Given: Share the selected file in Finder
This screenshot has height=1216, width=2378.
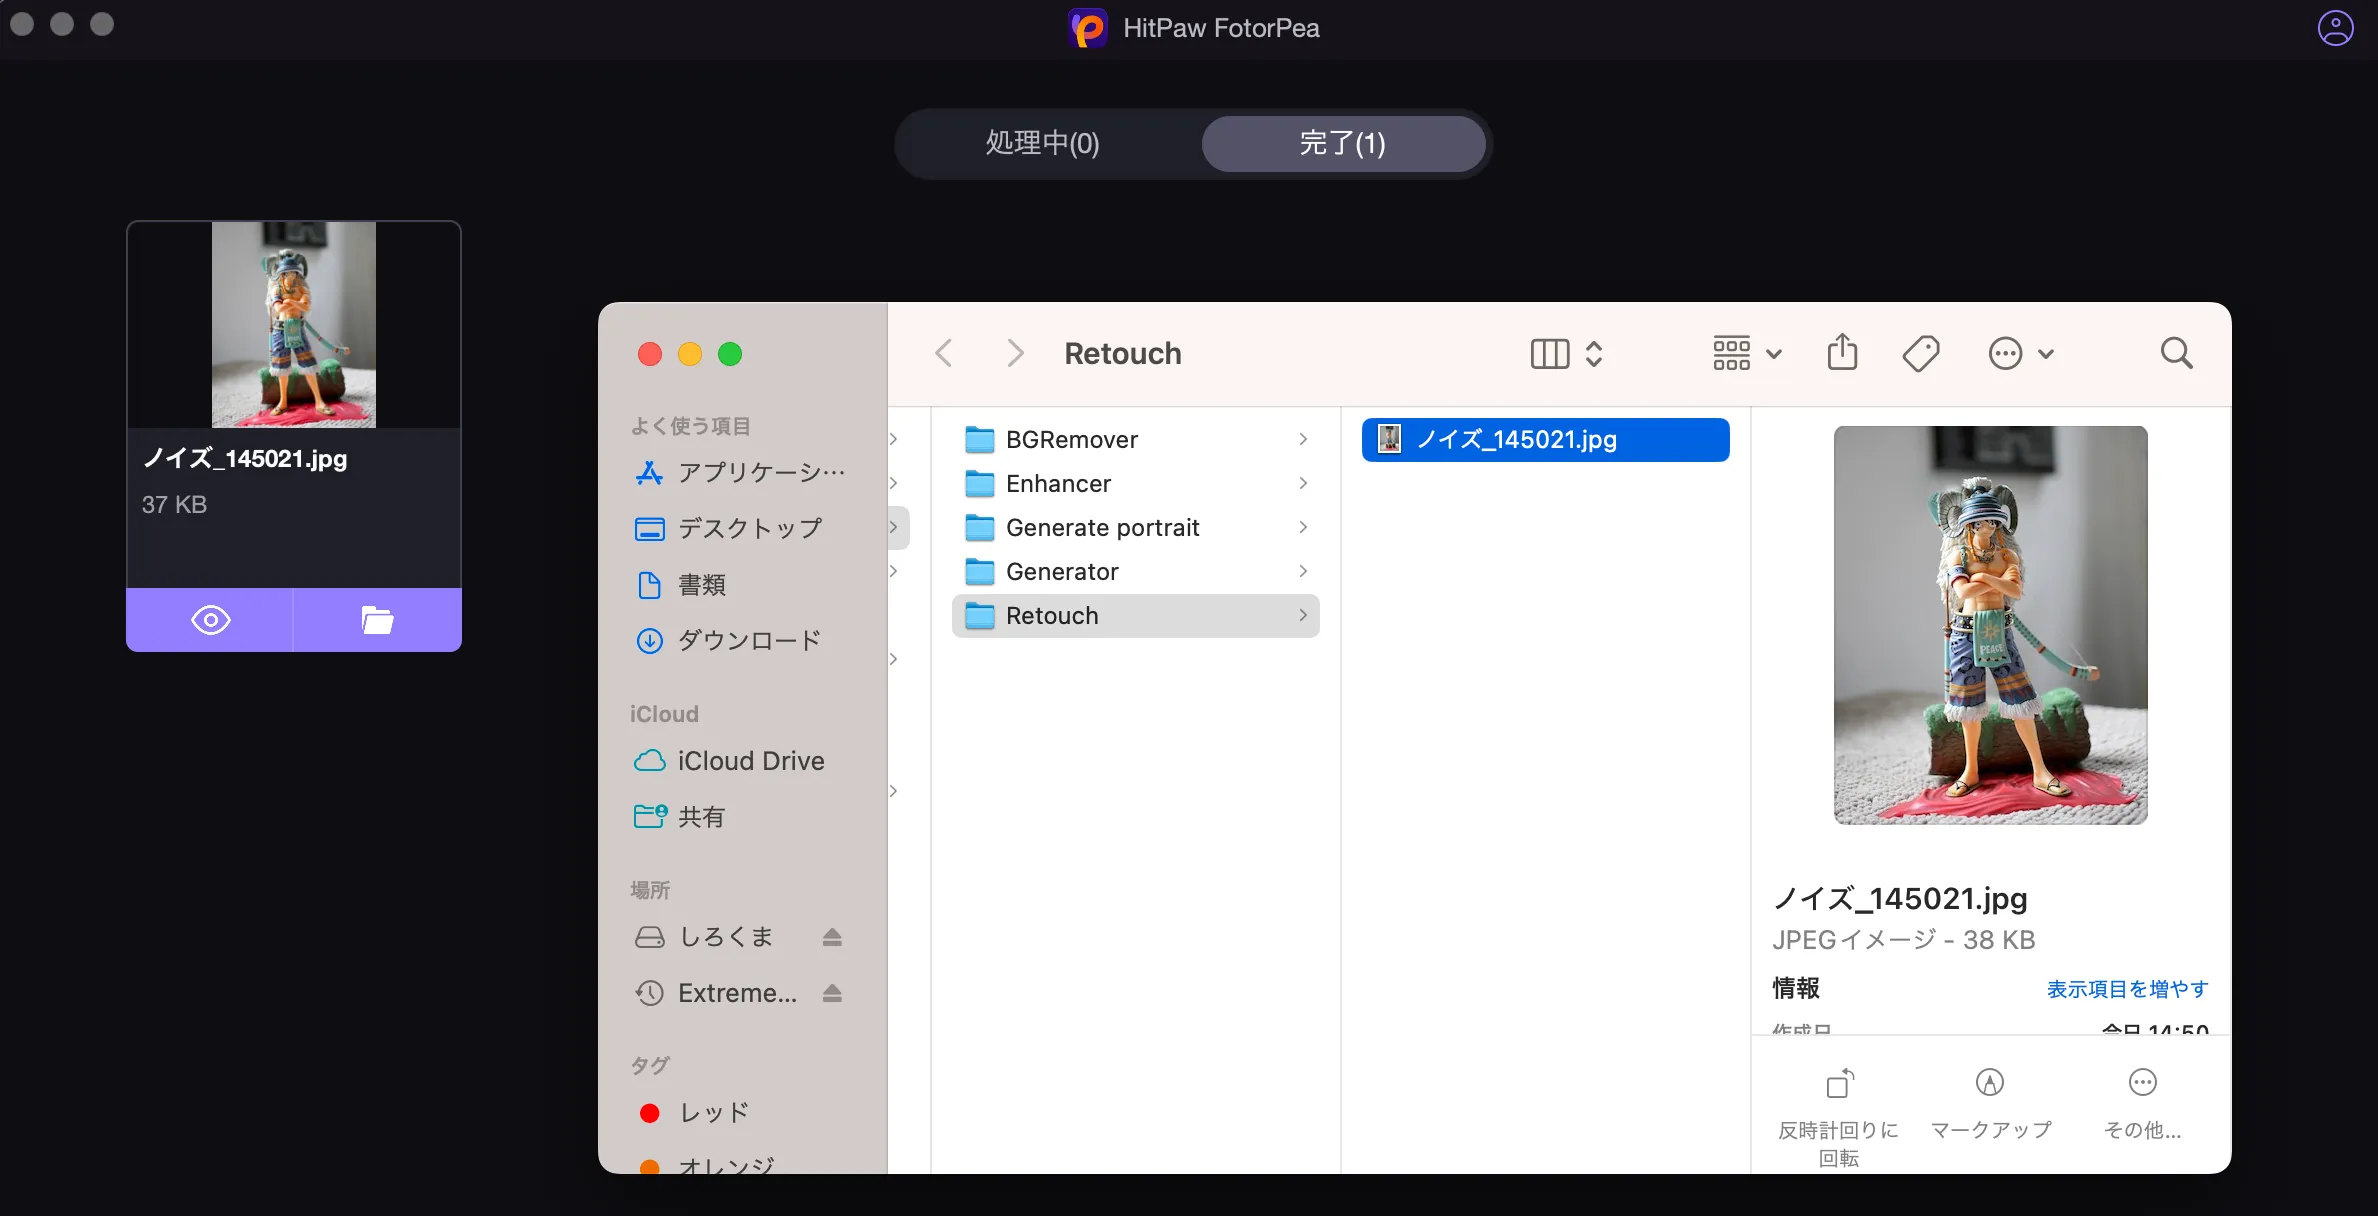Looking at the screenshot, I should (x=1842, y=353).
